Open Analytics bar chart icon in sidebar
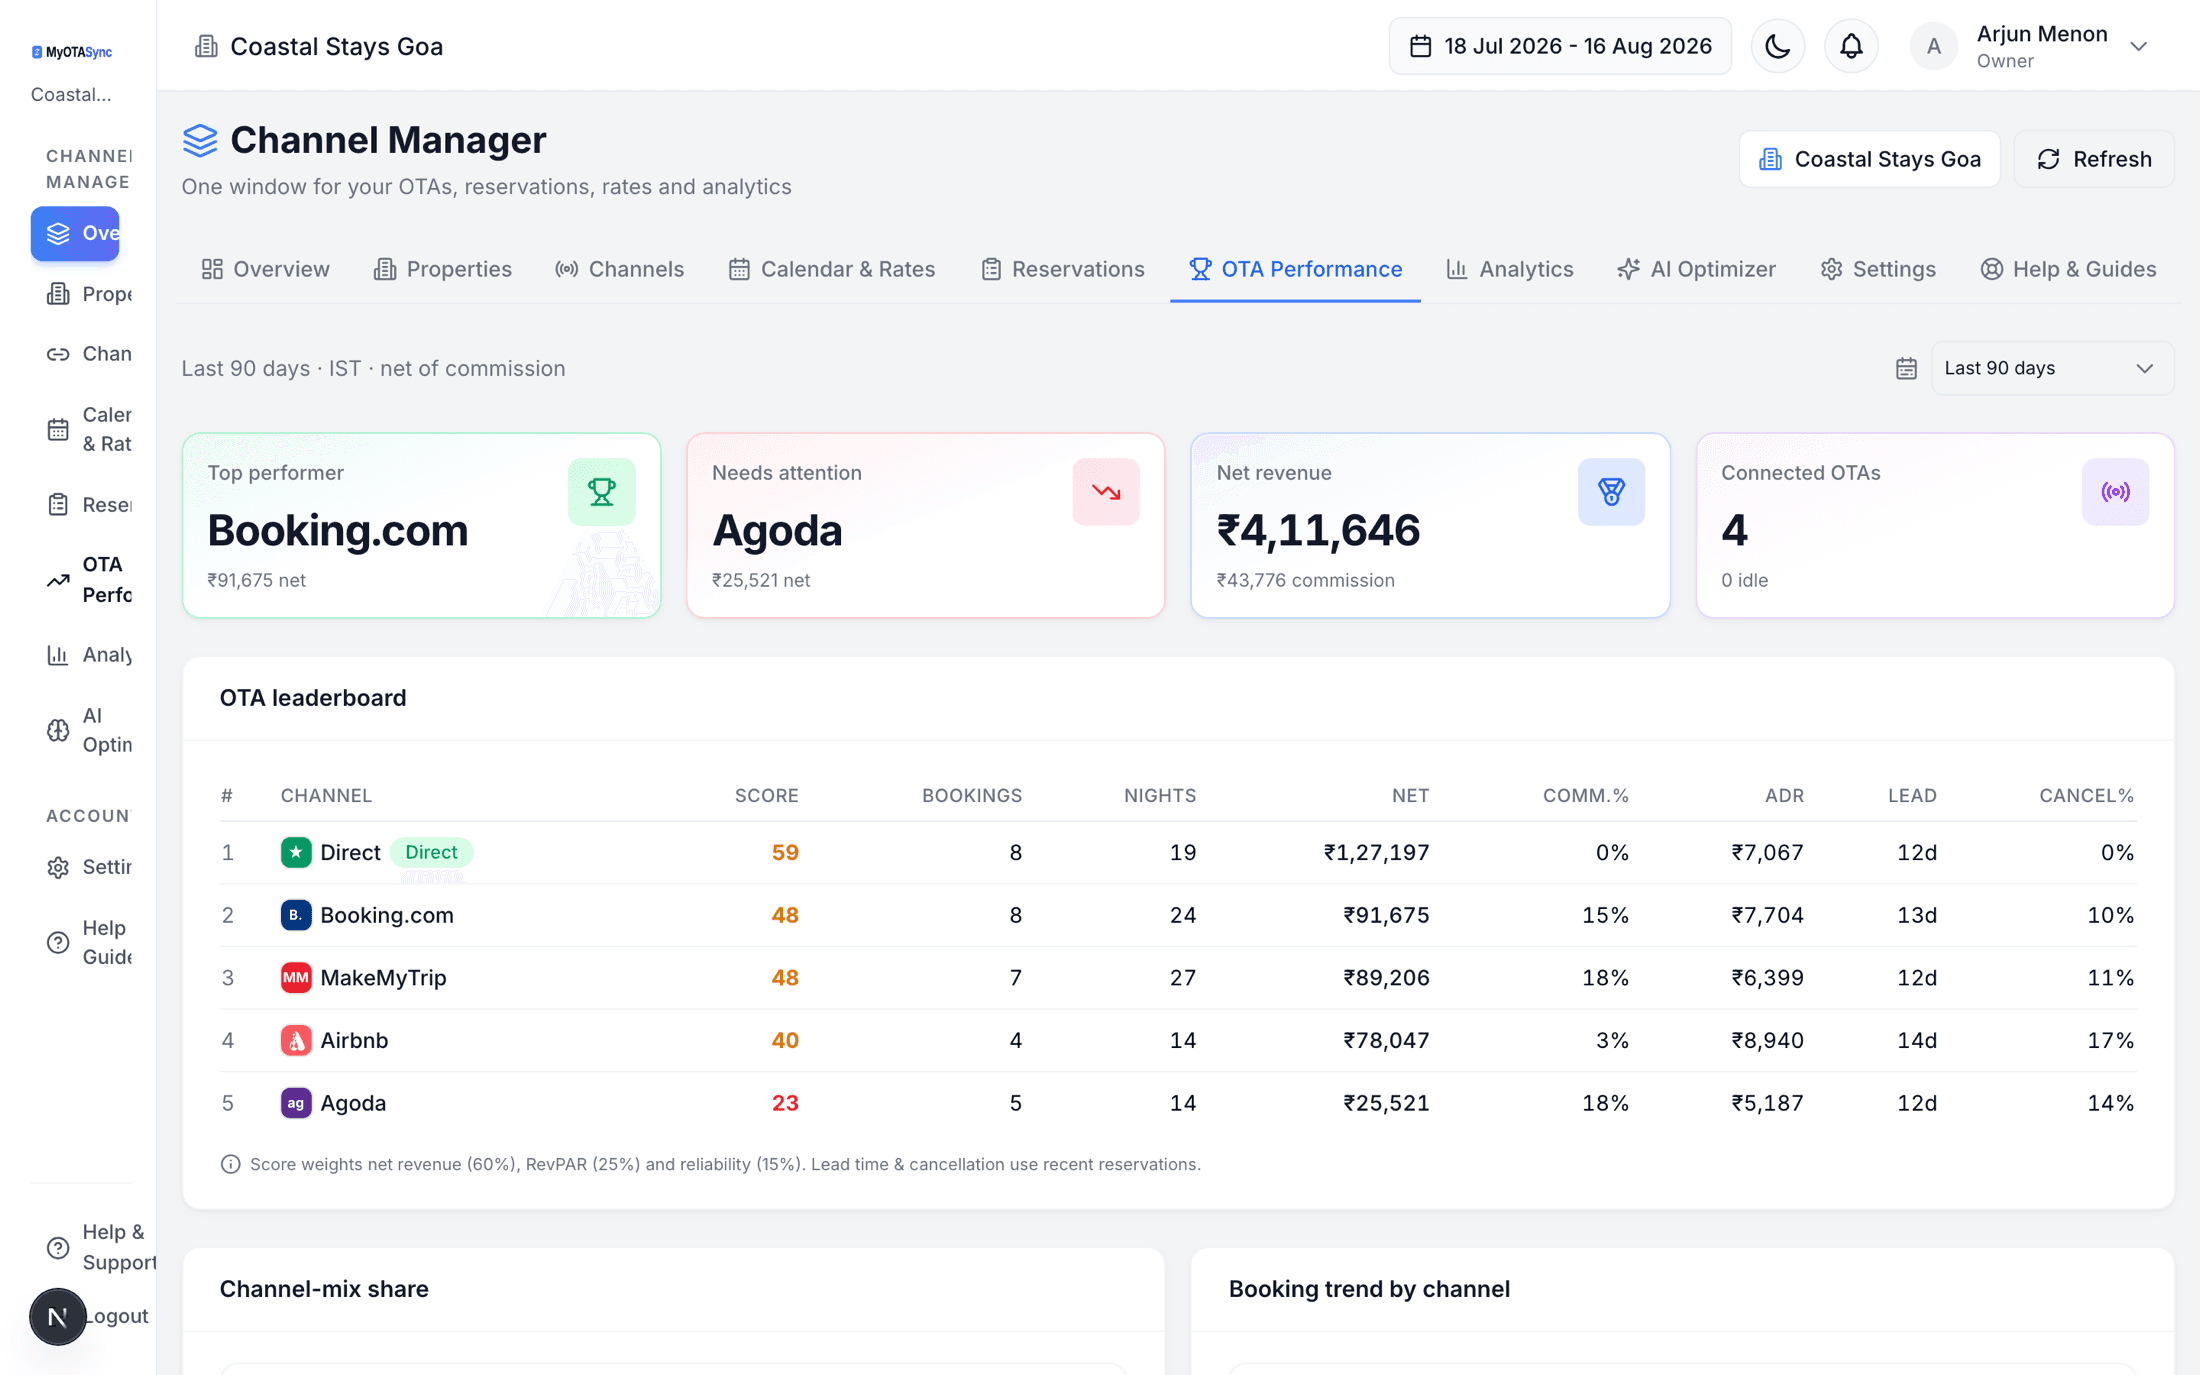Screen dimensions: 2200x1375 click(x=58, y=655)
